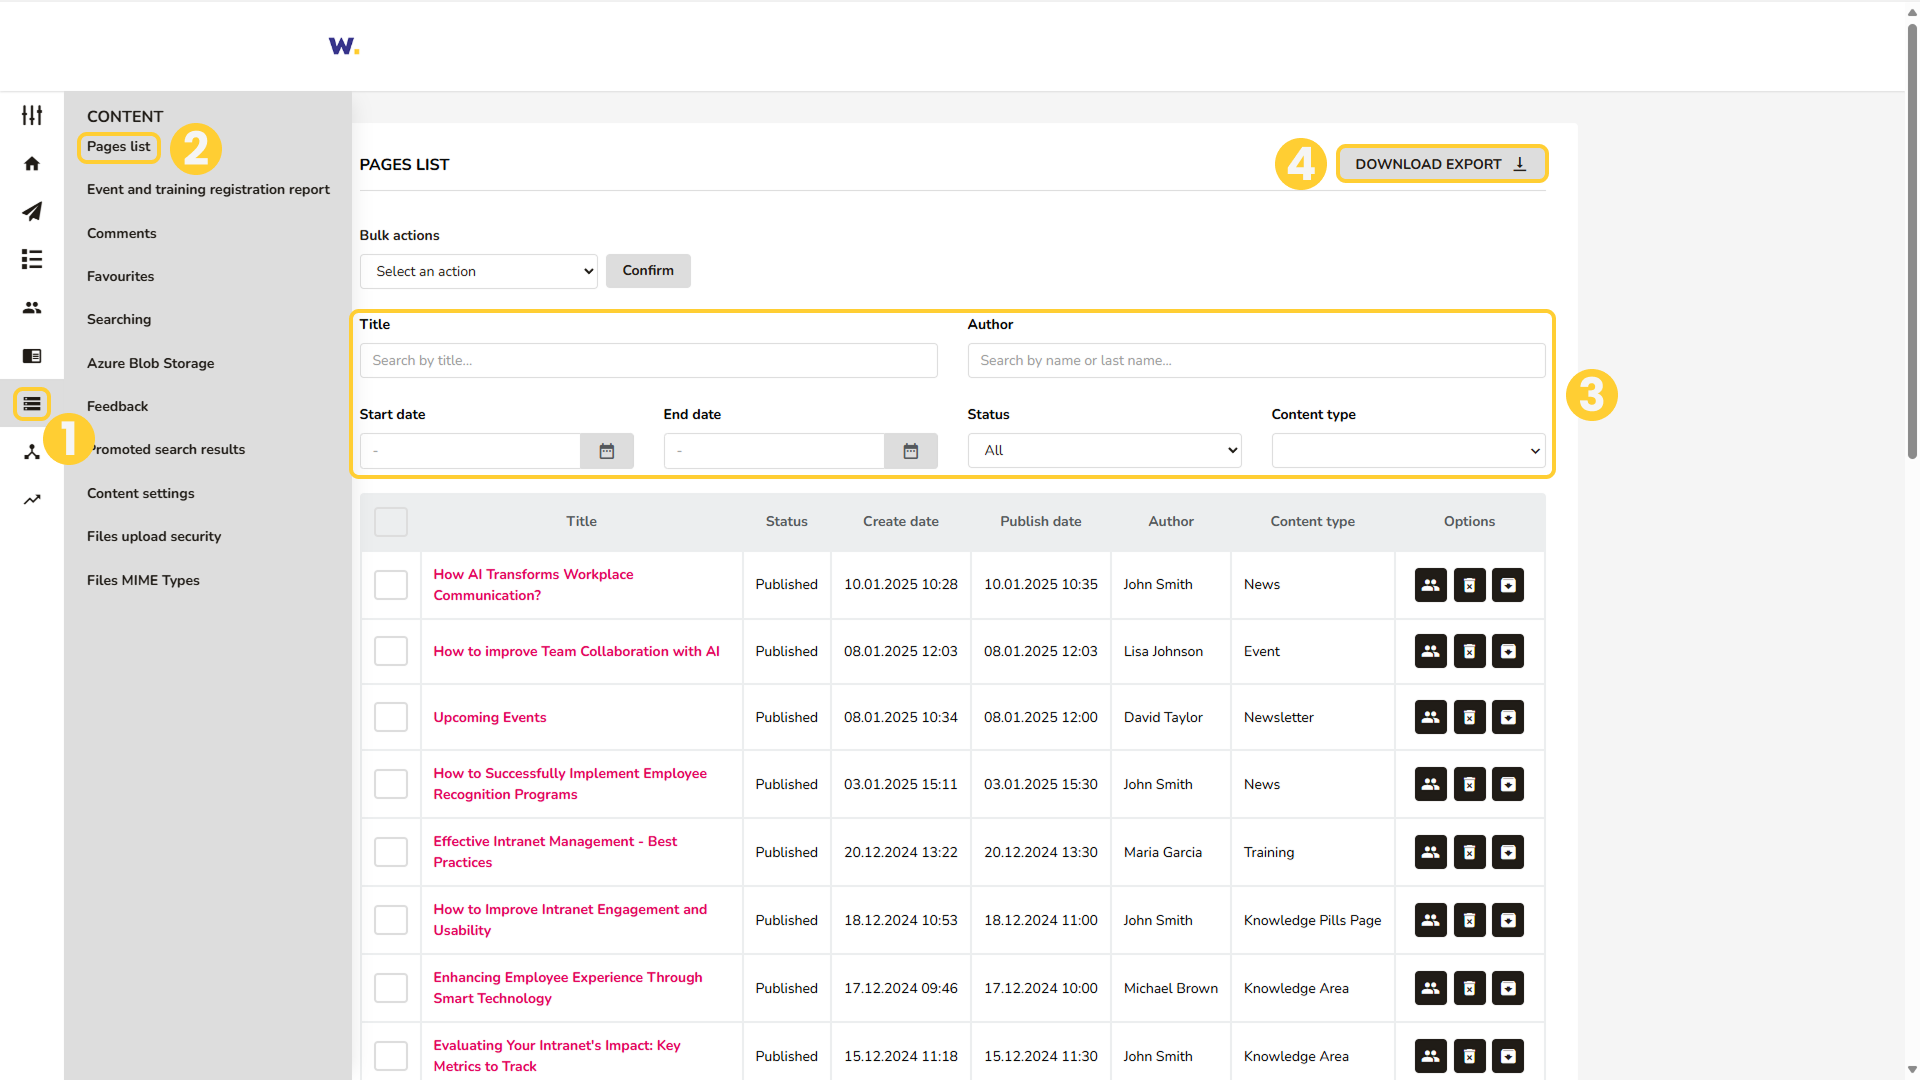1920x1080 pixels.
Task: Tick the select-all checkbox in table header
Action: click(x=391, y=522)
